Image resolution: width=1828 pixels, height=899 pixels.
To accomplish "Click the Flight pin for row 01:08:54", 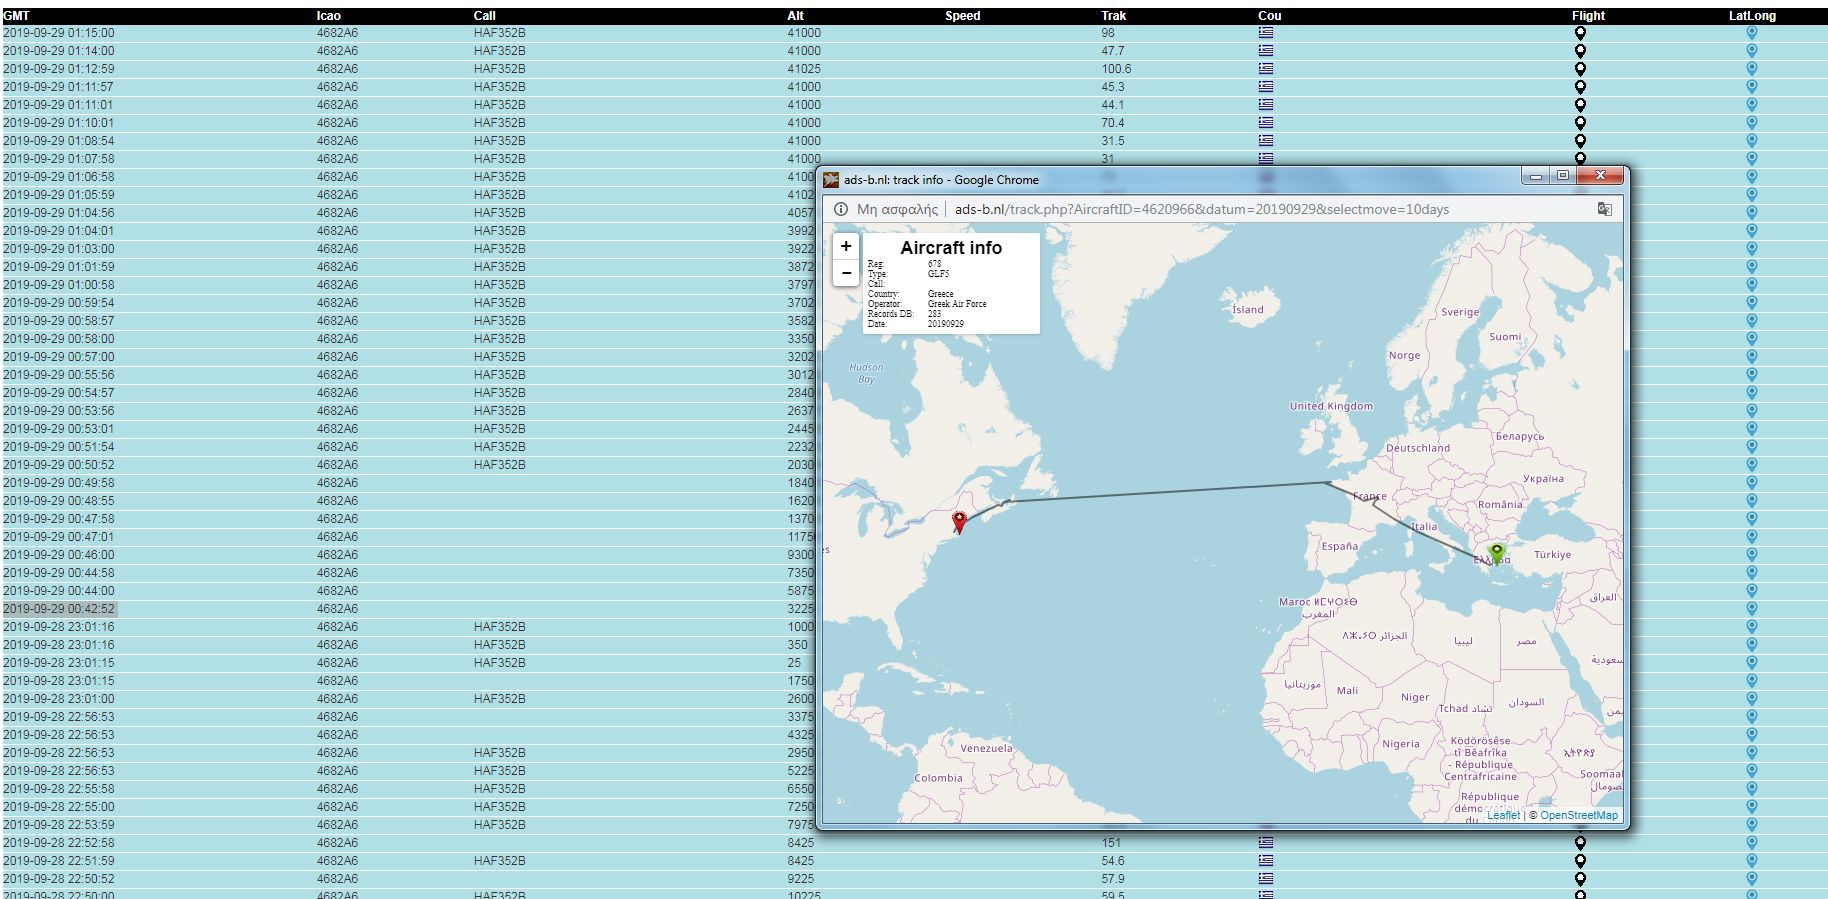I will (x=1580, y=141).
